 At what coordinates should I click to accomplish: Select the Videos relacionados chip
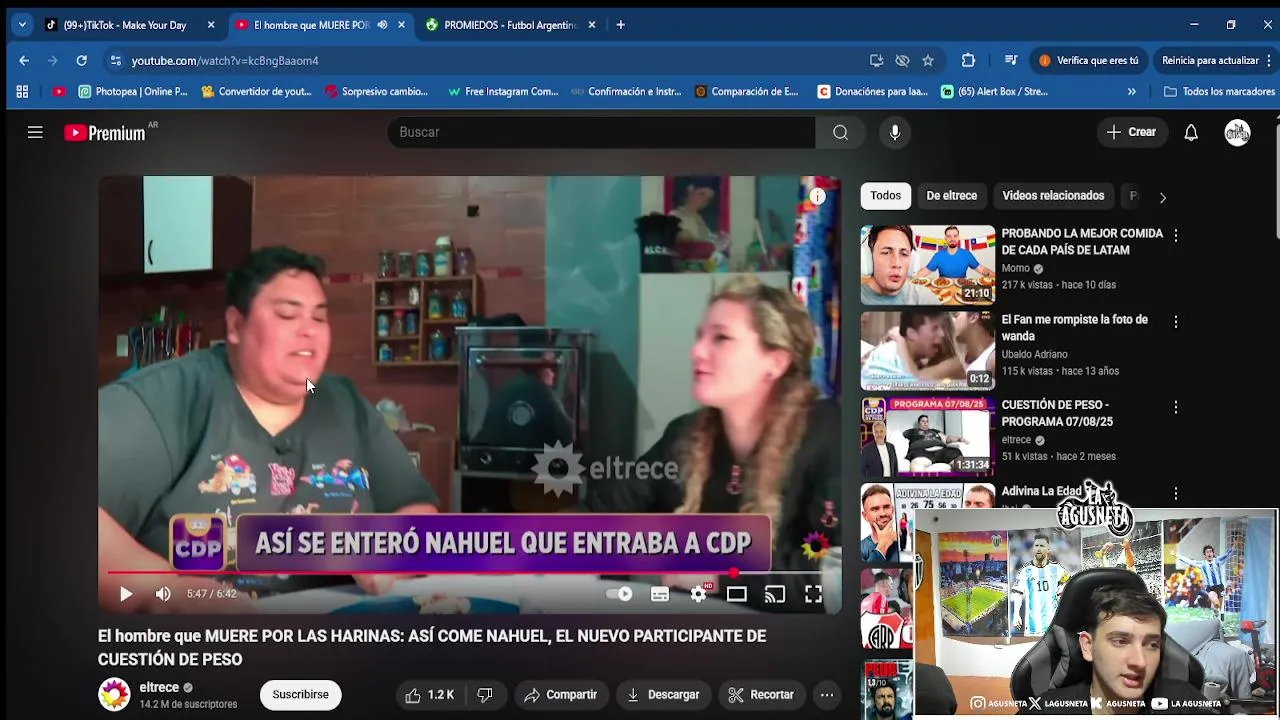1053,196
